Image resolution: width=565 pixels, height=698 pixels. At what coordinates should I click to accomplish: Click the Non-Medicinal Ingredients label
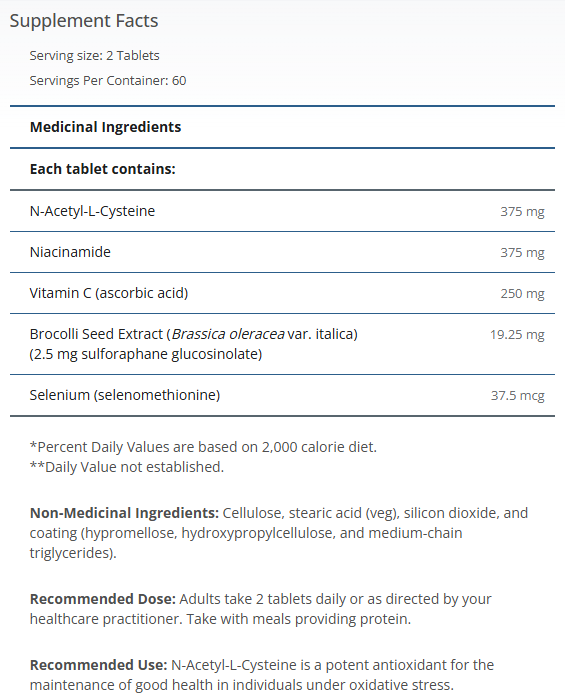[x=124, y=513]
